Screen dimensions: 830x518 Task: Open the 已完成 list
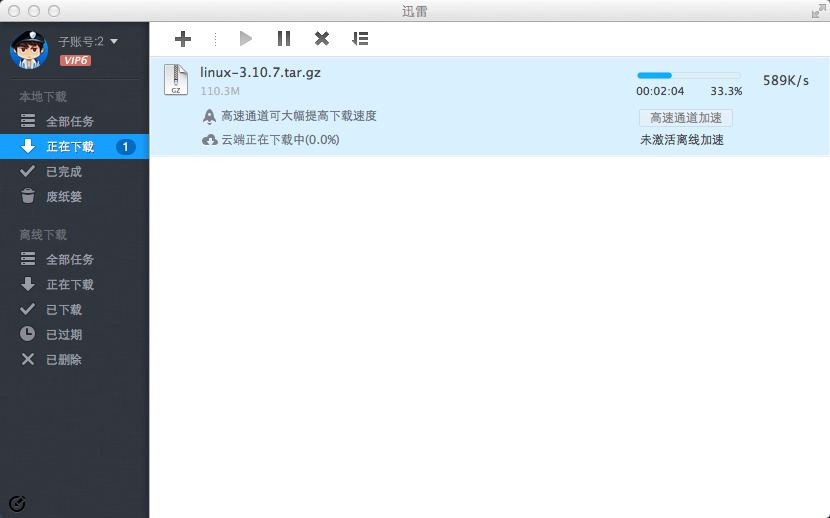tap(75, 171)
